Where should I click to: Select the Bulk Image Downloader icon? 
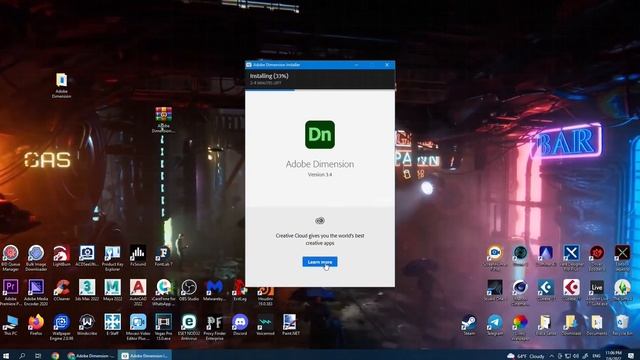pyautogui.click(x=36, y=258)
